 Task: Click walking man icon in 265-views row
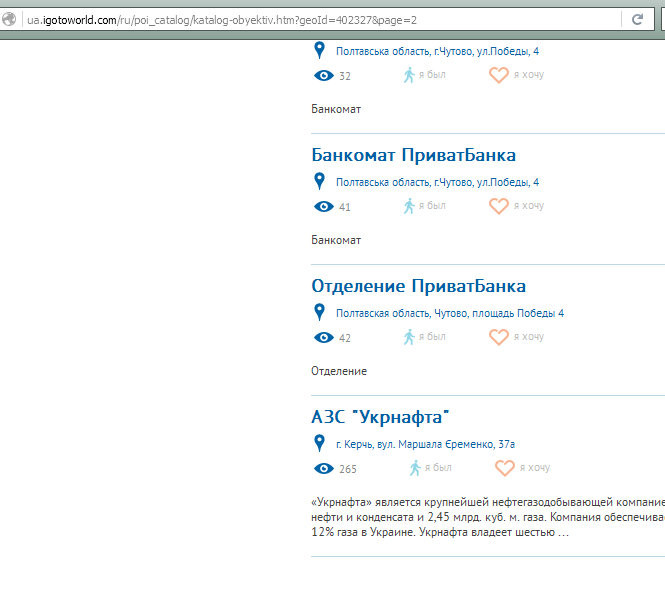(x=415, y=468)
